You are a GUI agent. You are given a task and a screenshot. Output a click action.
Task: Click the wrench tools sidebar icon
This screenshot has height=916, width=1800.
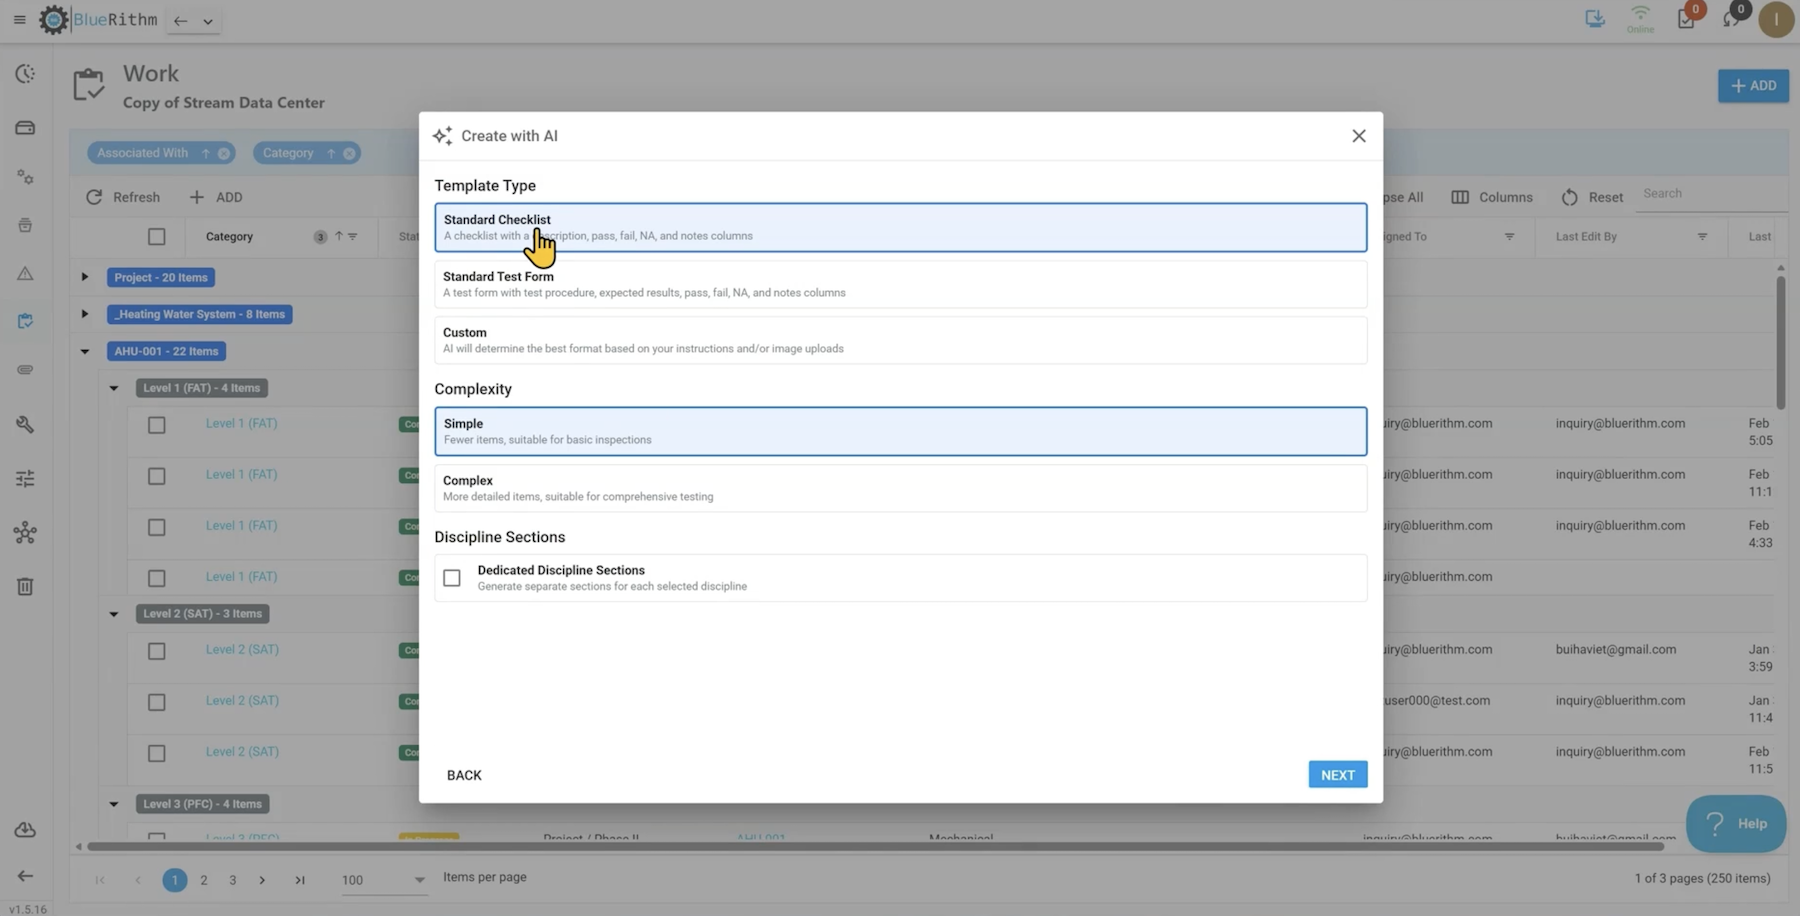(x=25, y=425)
